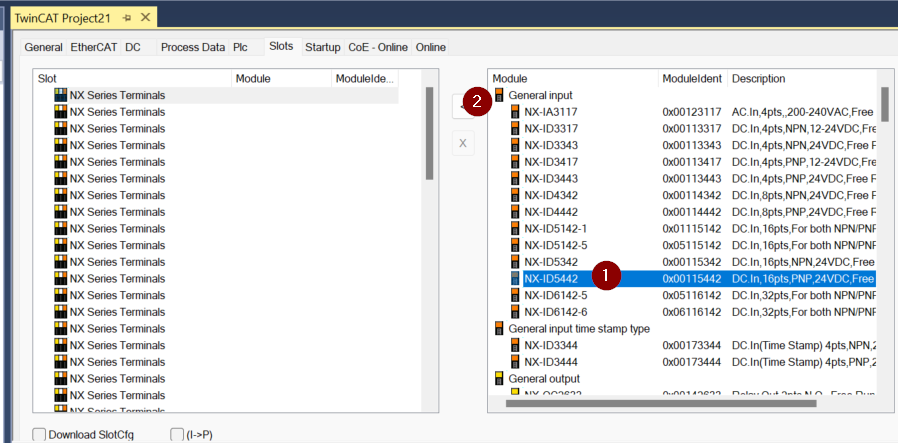Image resolution: width=898 pixels, height=443 pixels.
Task: Select the Slots tab
Action: click(x=281, y=46)
